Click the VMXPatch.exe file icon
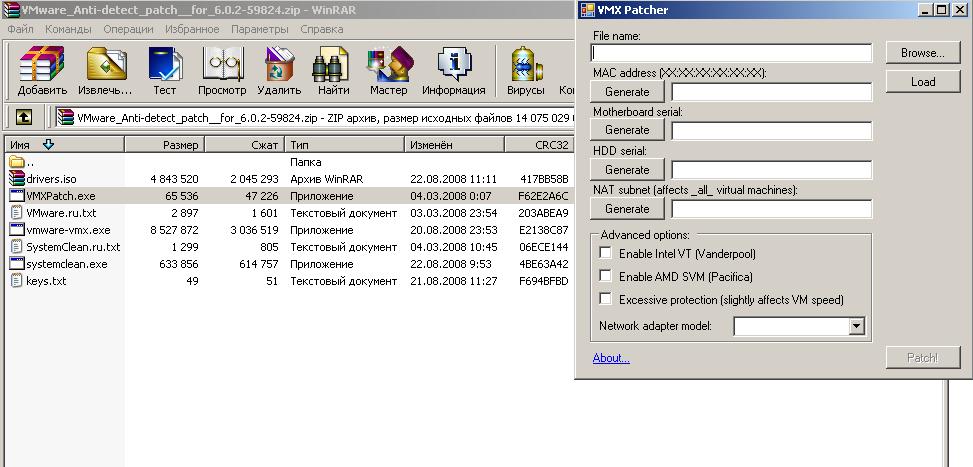Viewport: 973px width, 467px height. pos(17,195)
